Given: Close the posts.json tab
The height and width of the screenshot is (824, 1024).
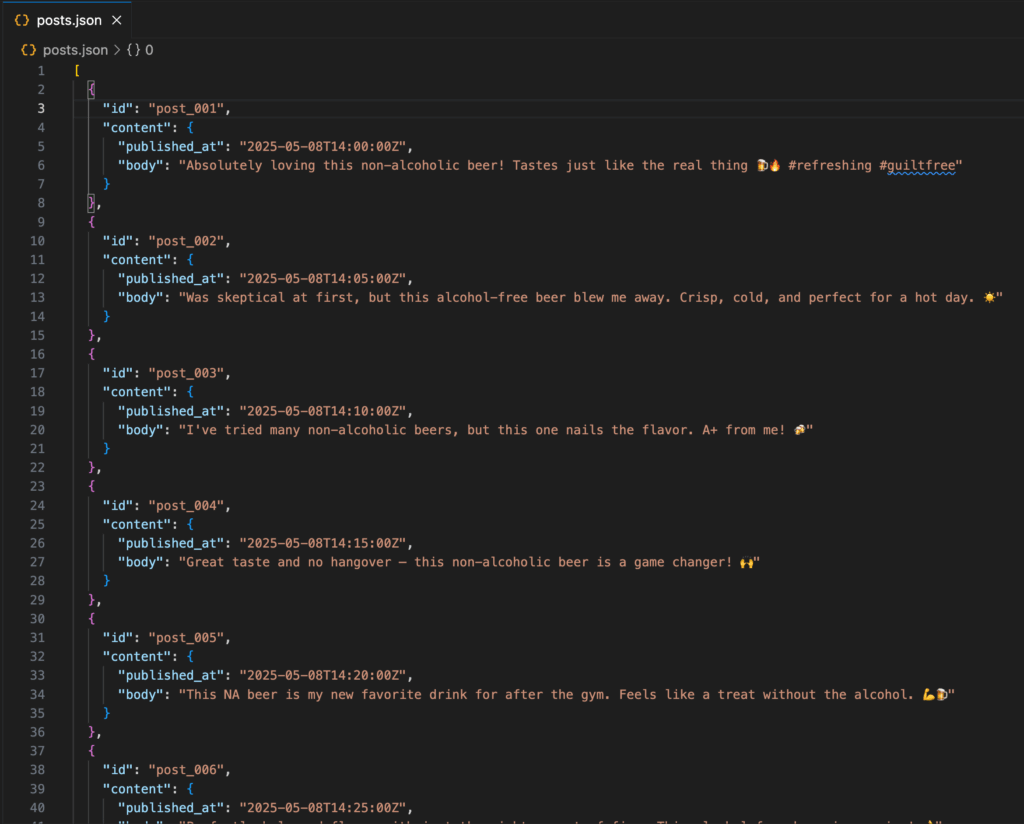Looking at the screenshot, I should 117,20.
